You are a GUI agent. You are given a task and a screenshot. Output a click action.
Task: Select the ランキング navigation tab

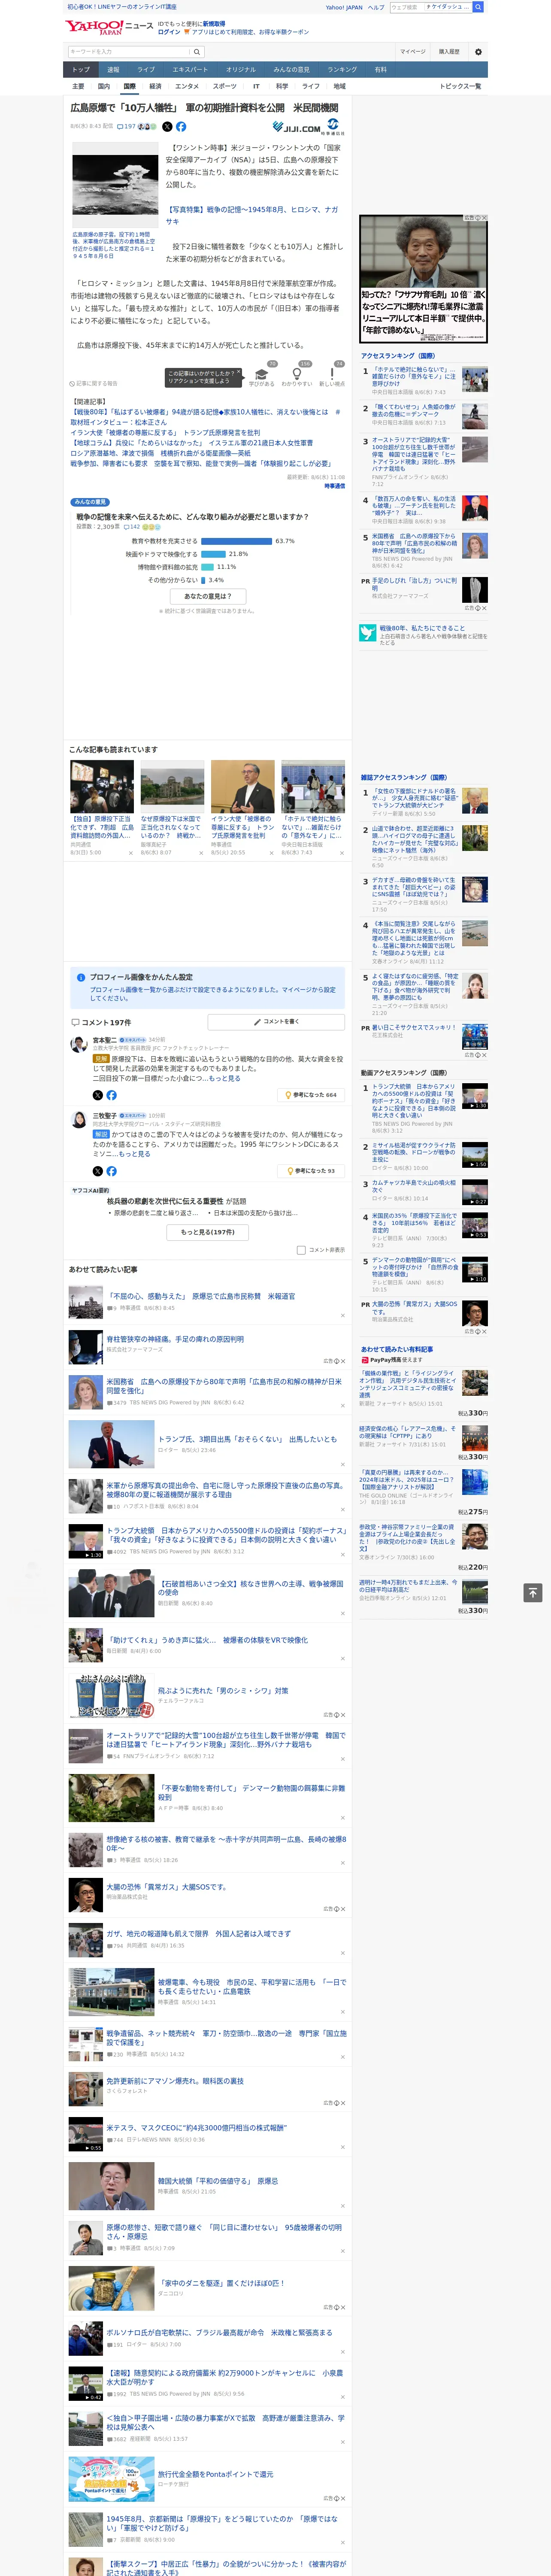pyautogui.click(x=342, y=70)
